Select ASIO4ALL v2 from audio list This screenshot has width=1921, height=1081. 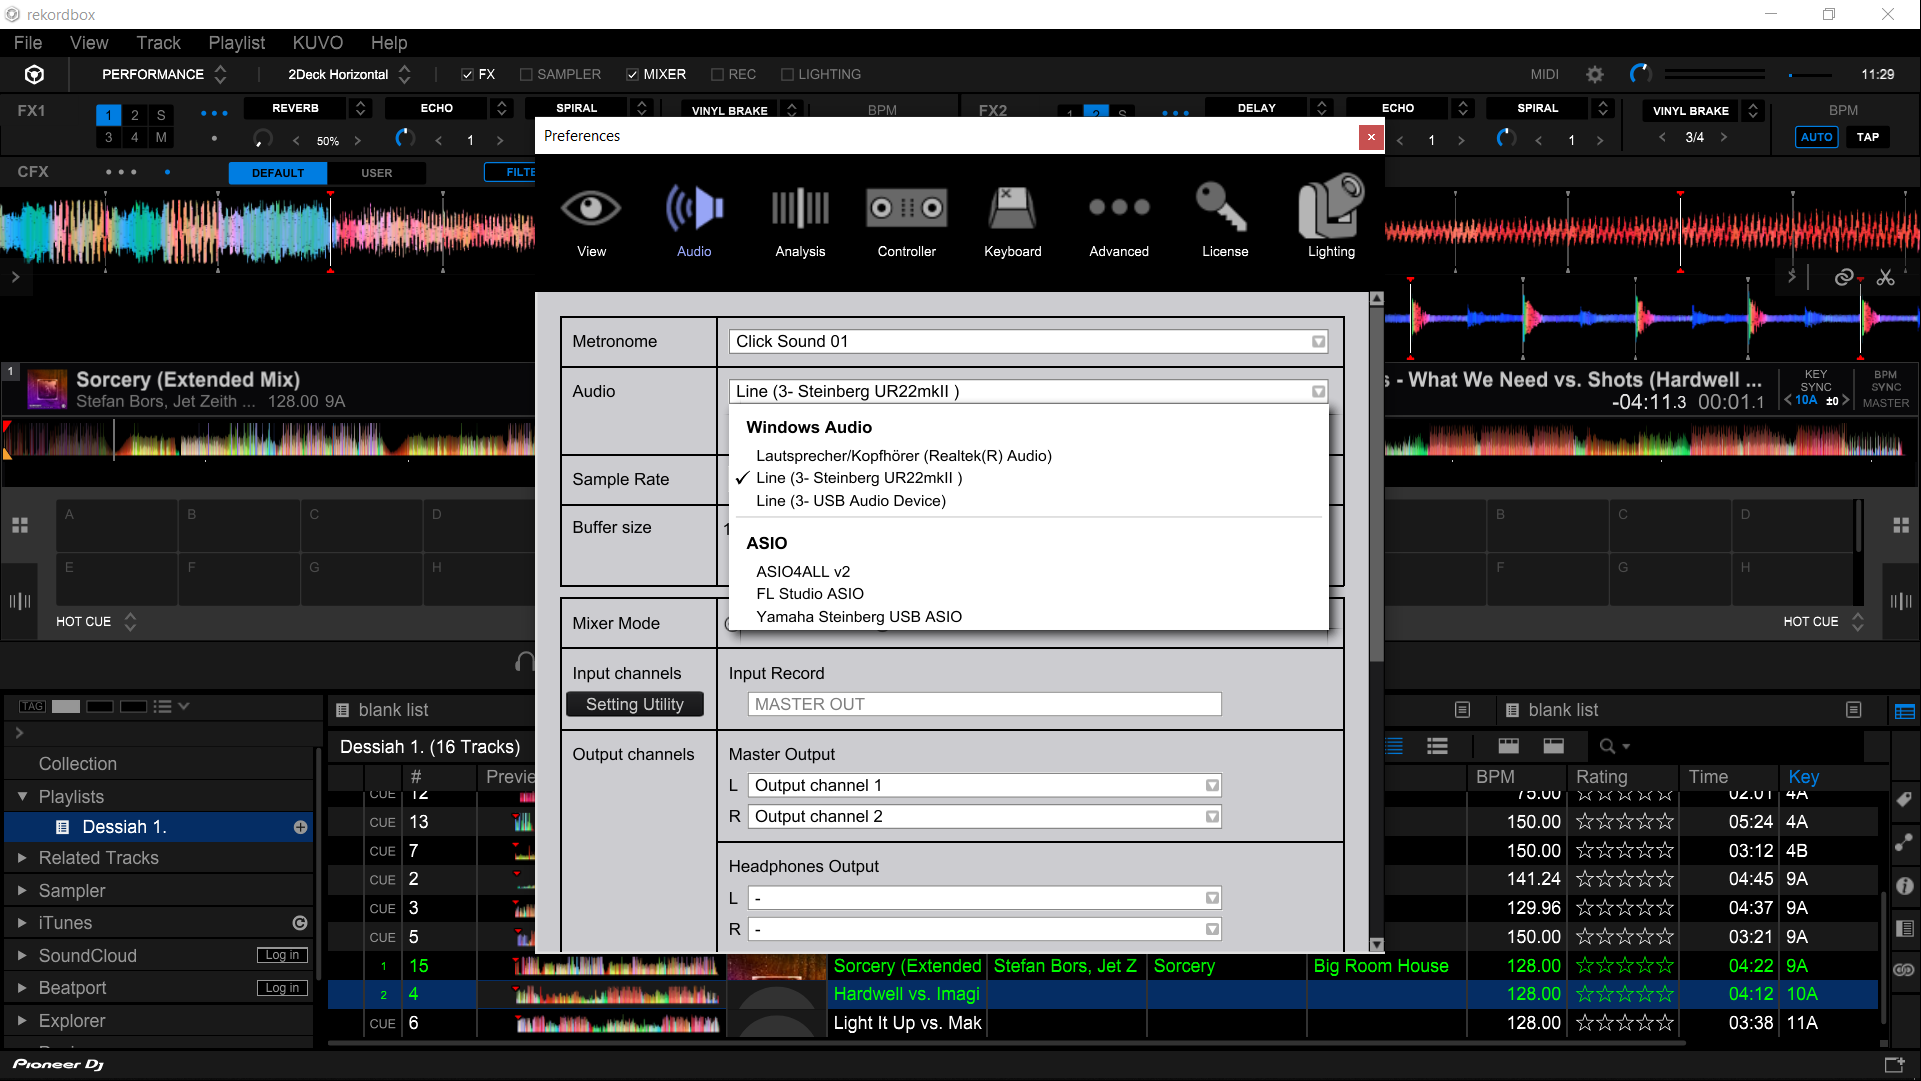803,571
